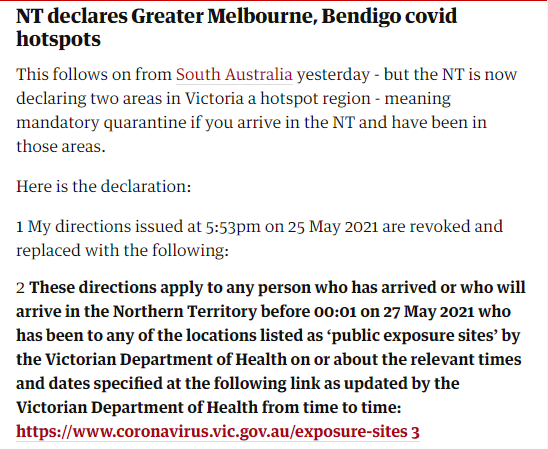Click the numeral '1' starting the first direction
548x449 pixels.
(20, 227)
